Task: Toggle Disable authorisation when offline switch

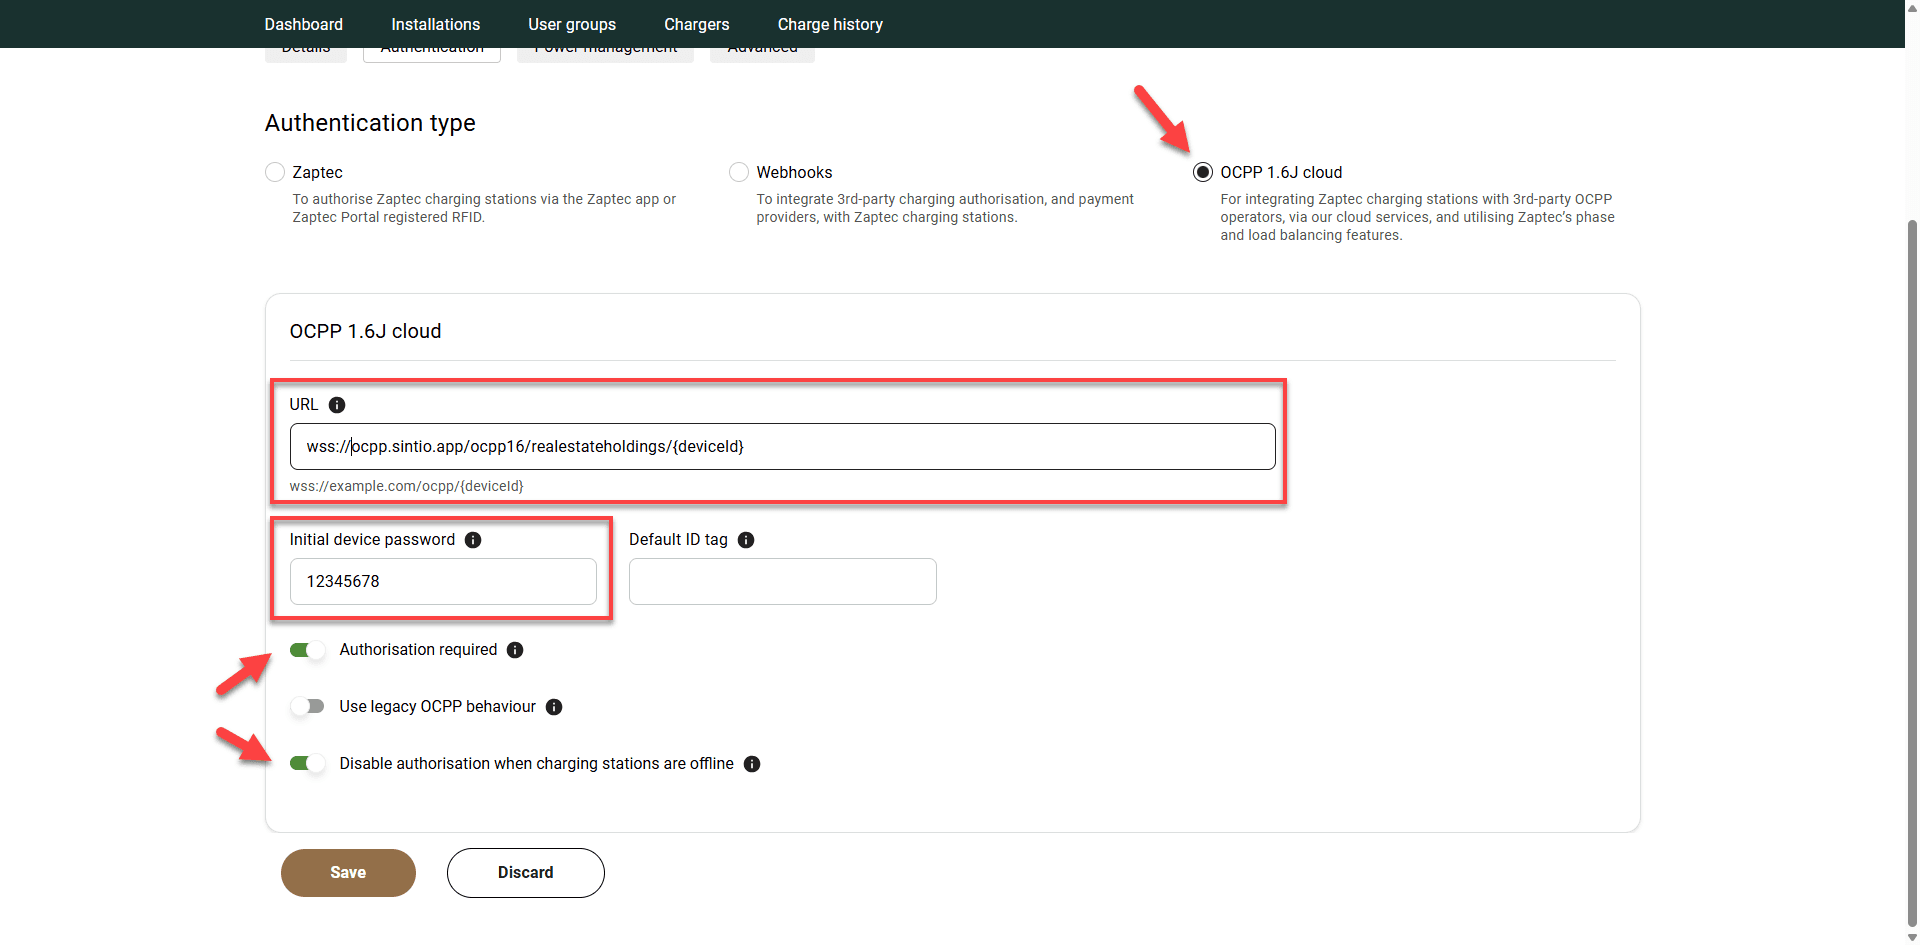Action: click(307, 764)
